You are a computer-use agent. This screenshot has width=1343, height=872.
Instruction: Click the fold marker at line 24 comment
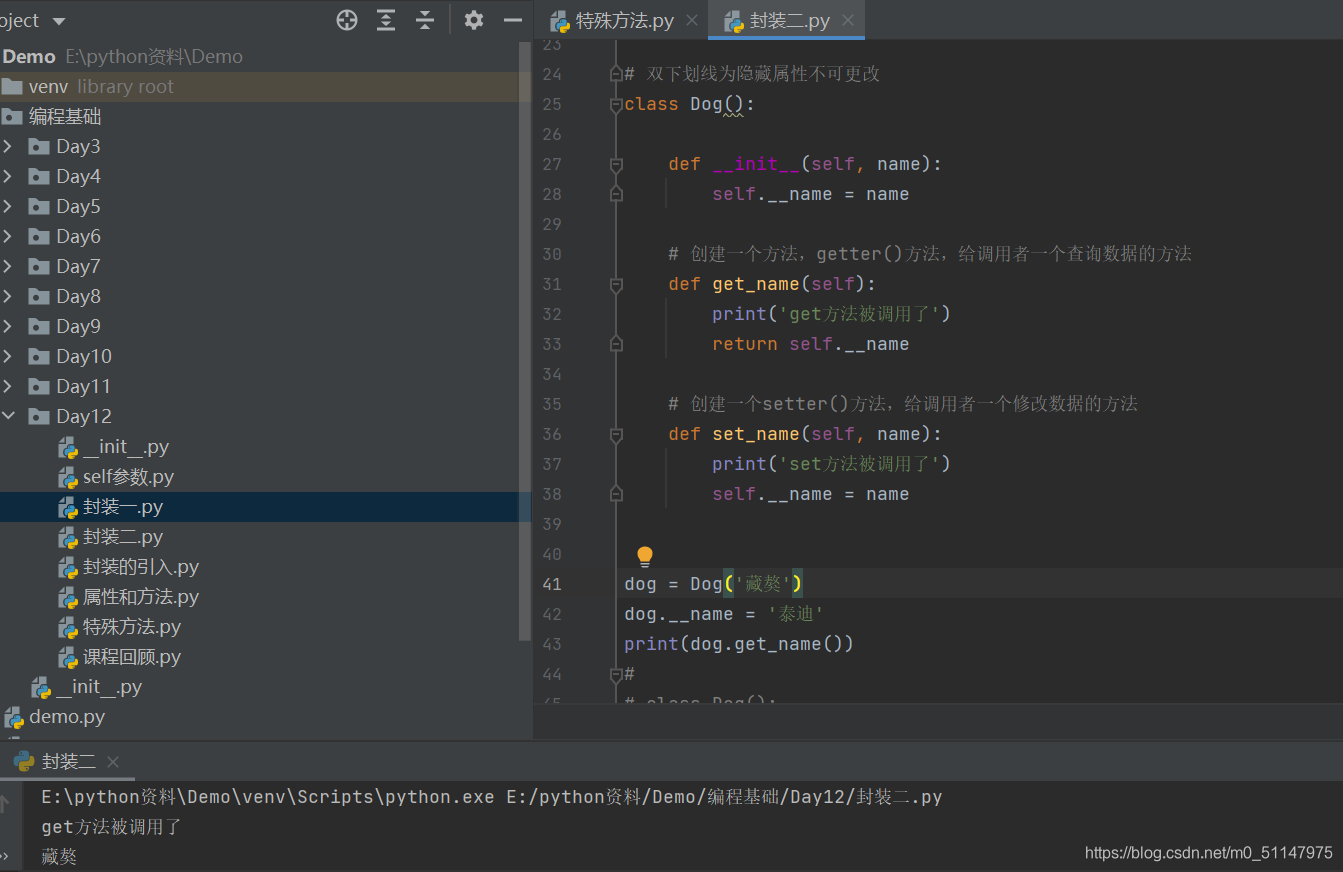[x=616, y=74]
